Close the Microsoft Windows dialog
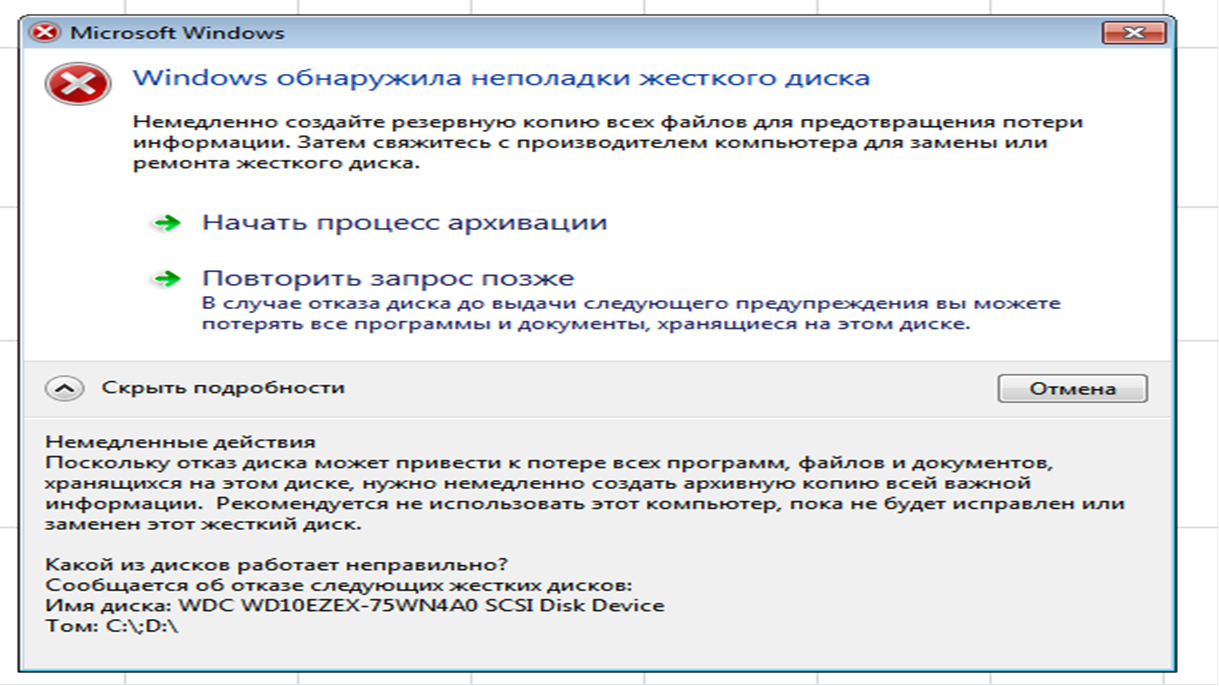 point(1133,33)
